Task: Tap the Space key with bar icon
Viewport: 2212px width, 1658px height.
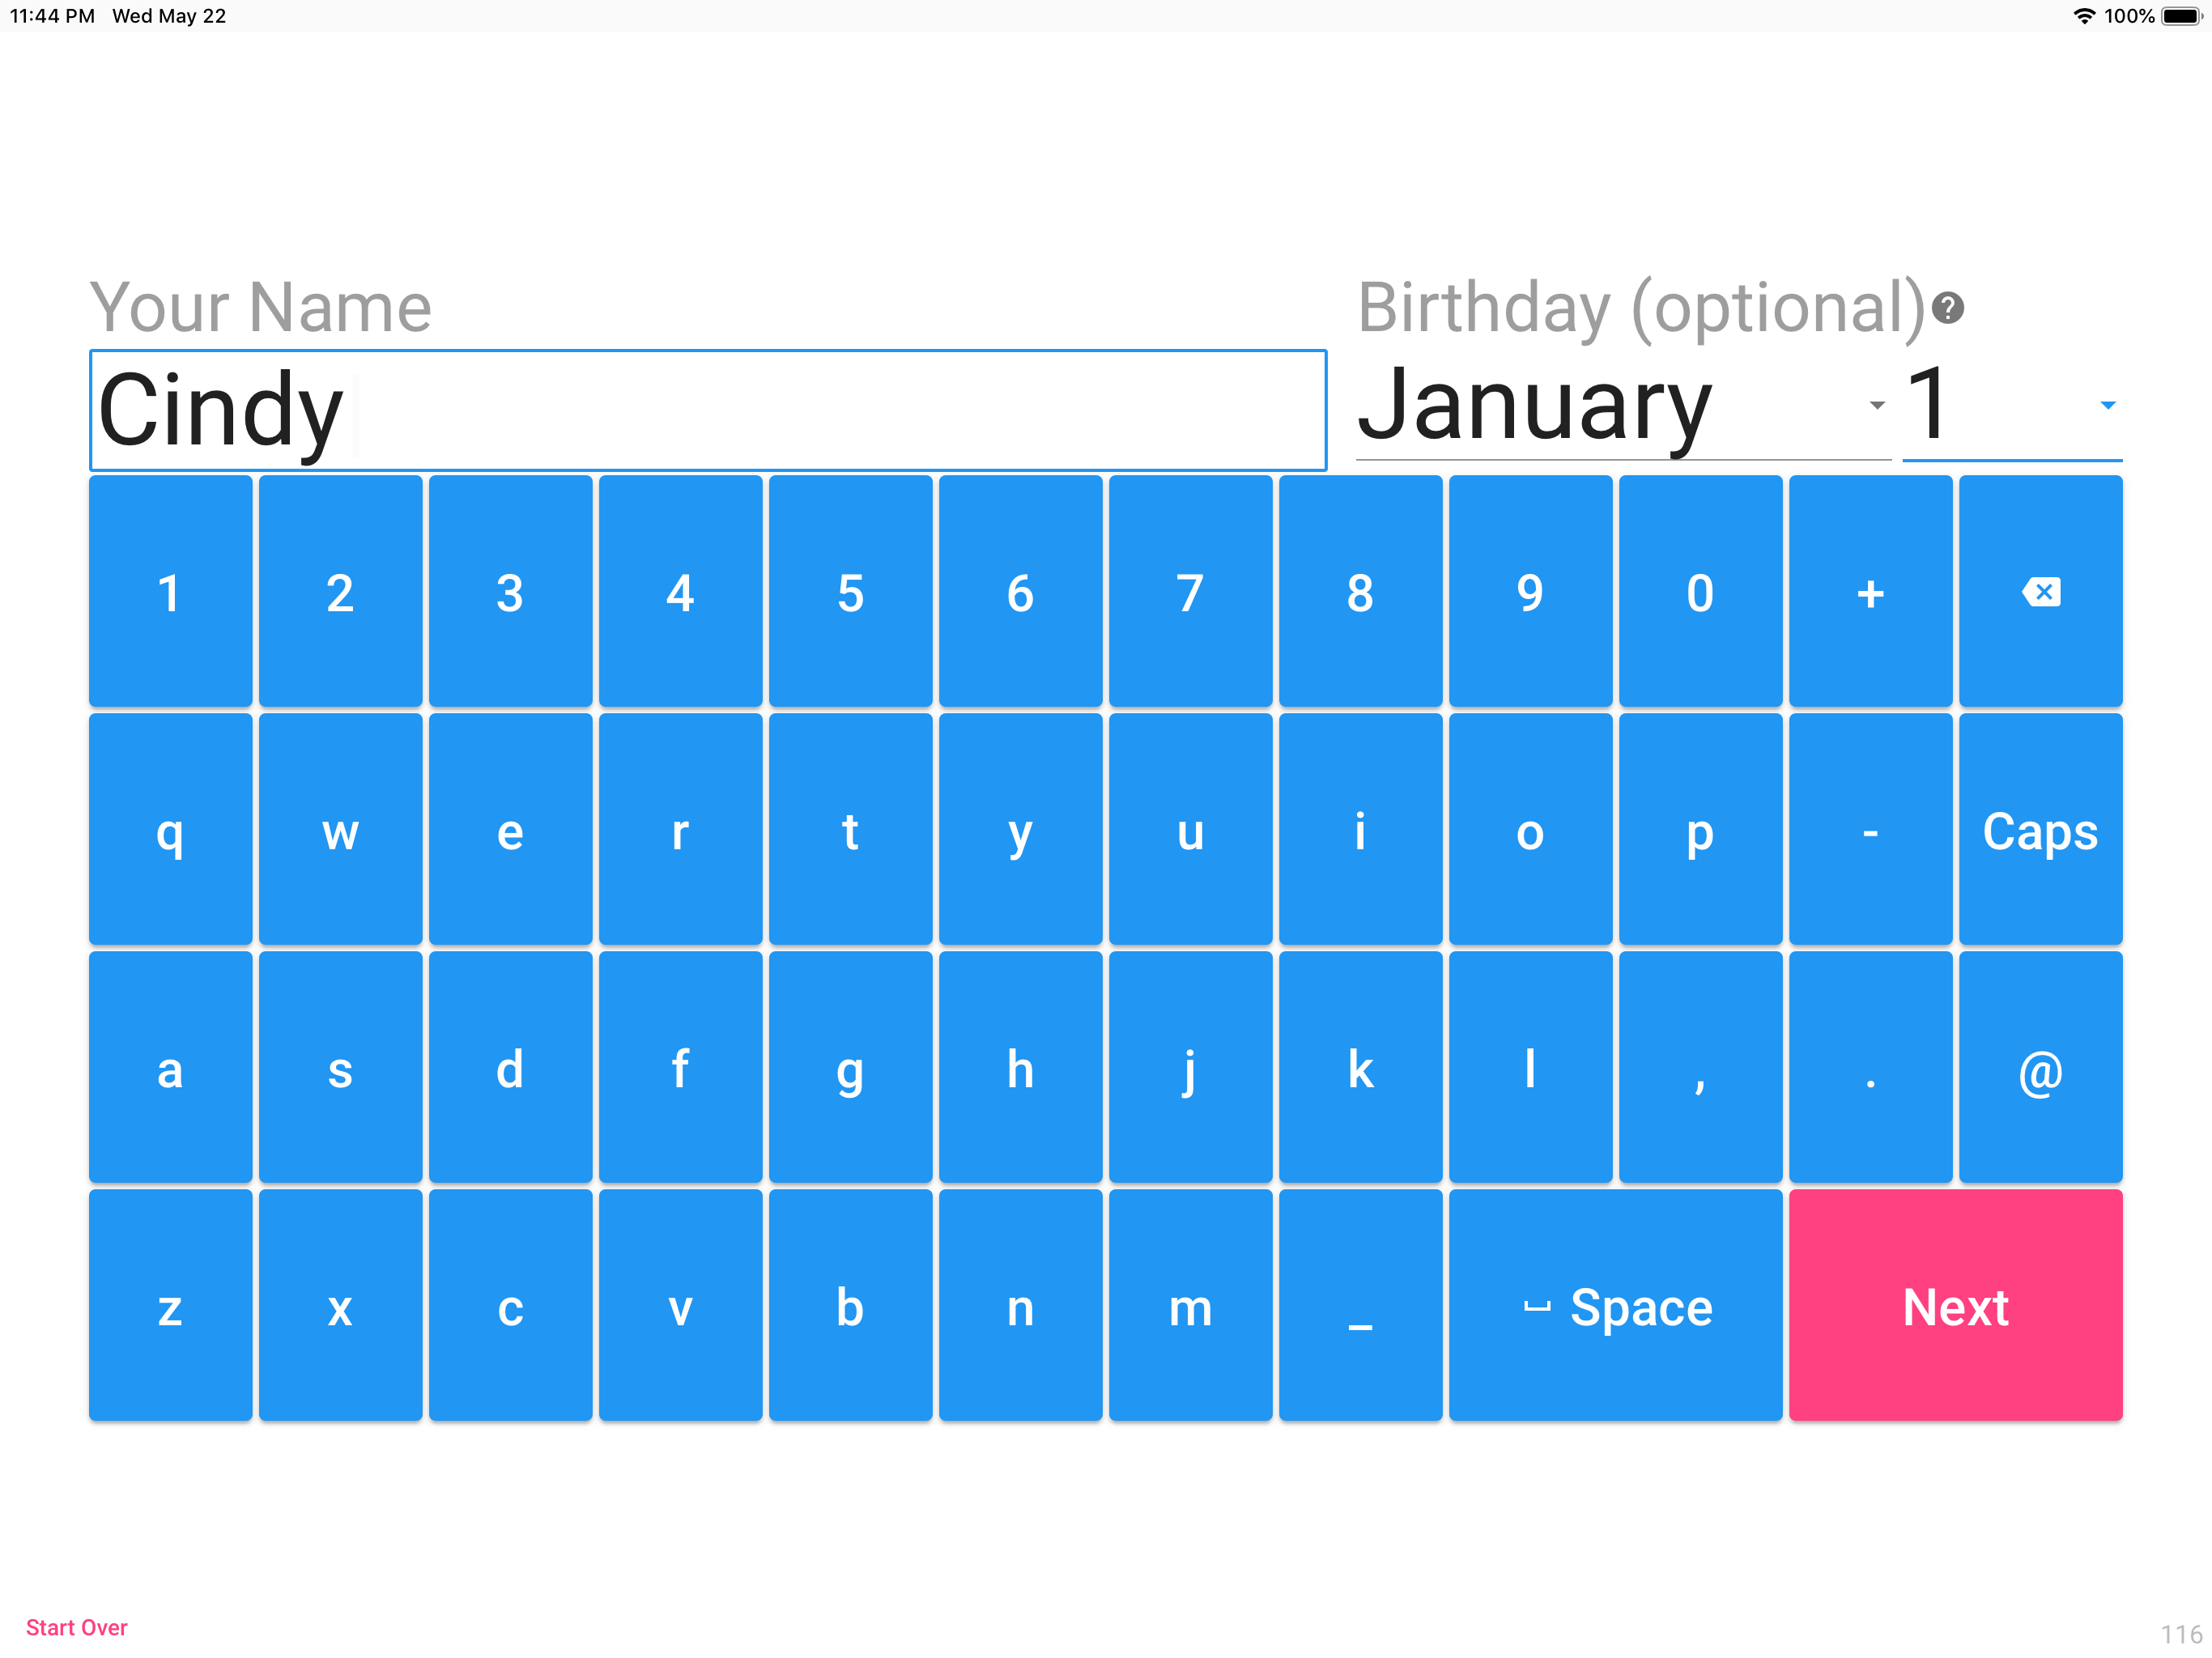Action: pos(1615,1306)
